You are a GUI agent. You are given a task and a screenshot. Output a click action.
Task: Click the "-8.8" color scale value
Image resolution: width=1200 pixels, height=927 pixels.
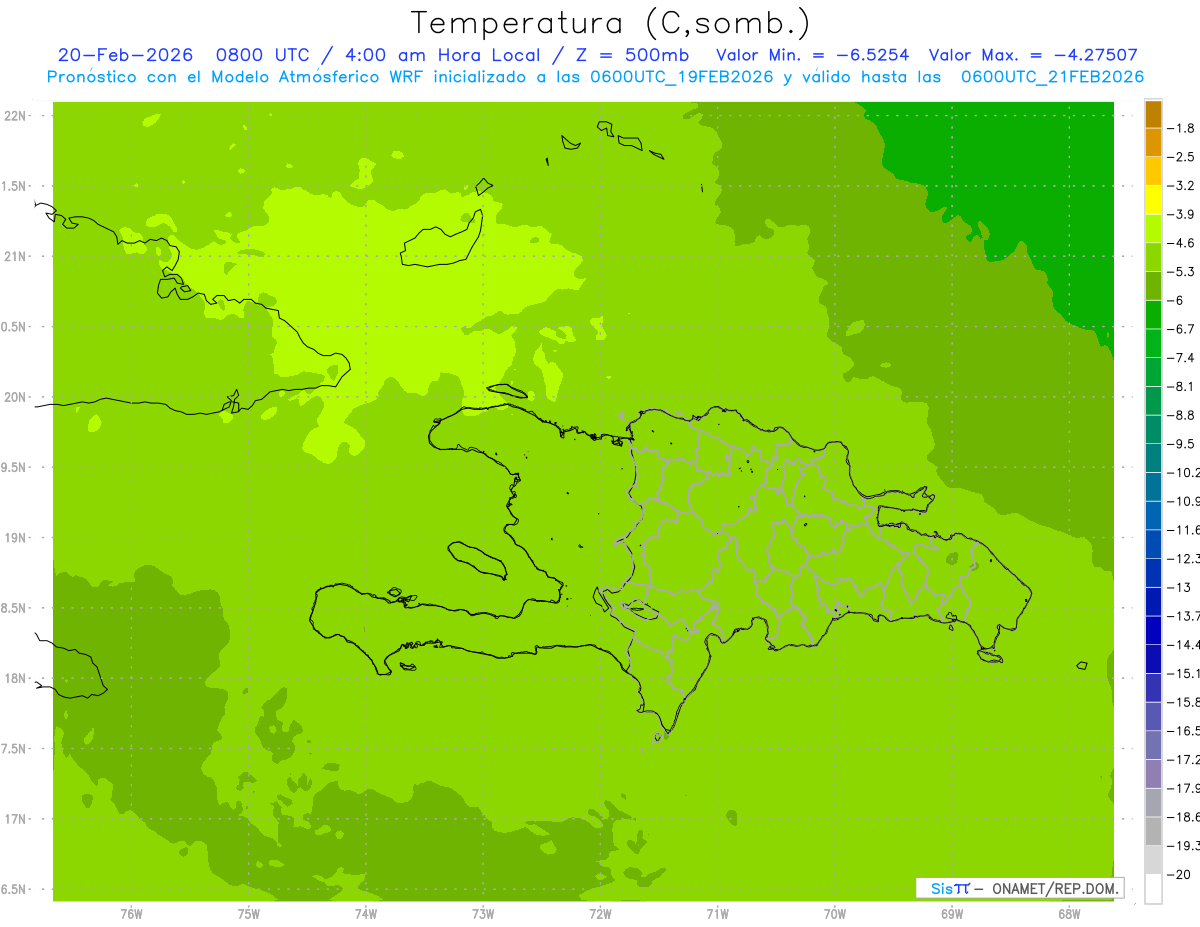click(x=1182, y=415)
